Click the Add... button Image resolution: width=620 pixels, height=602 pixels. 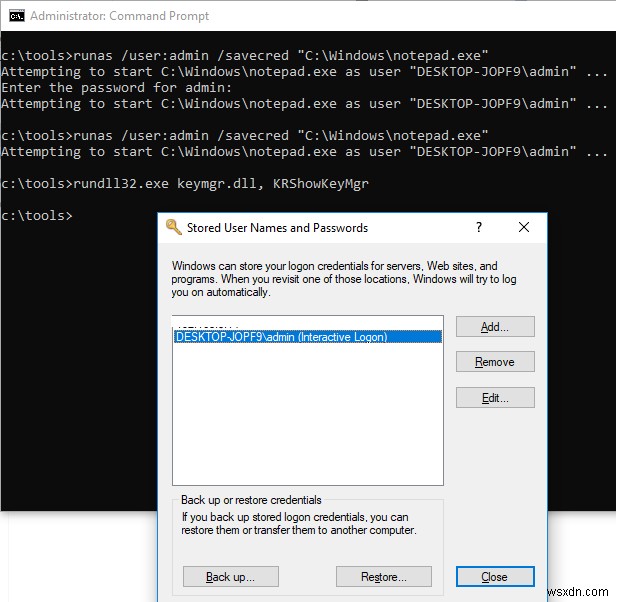click(x=495, y=327)
